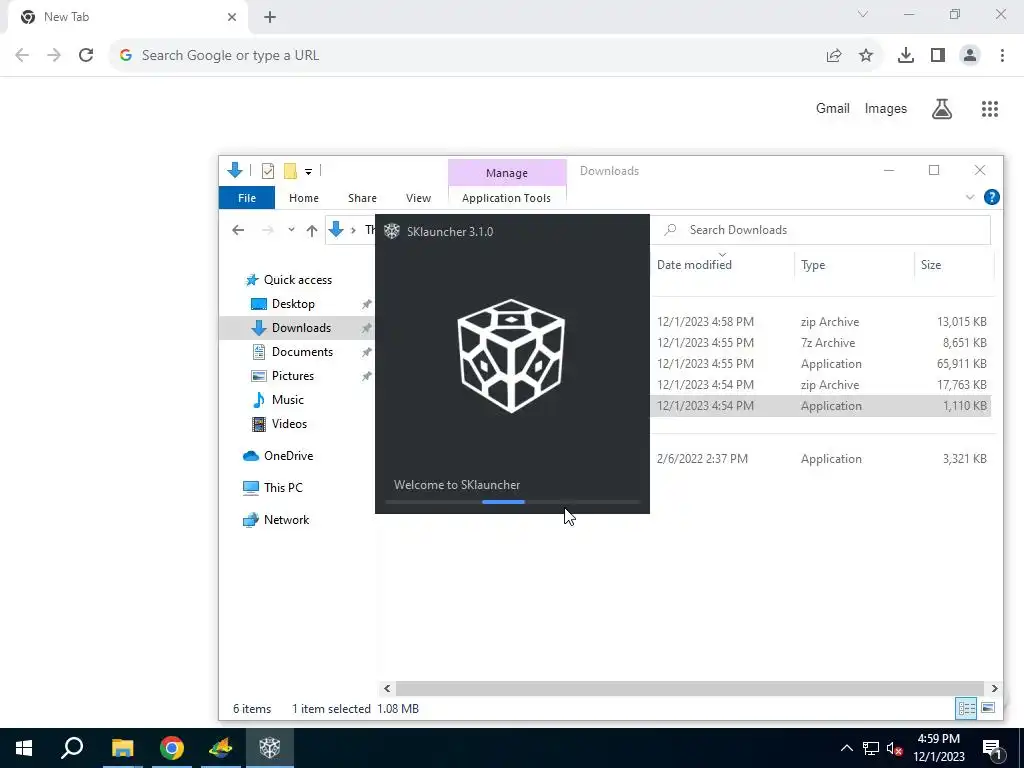Open Windows taskbar search
1024x768 pixels.
72,748
